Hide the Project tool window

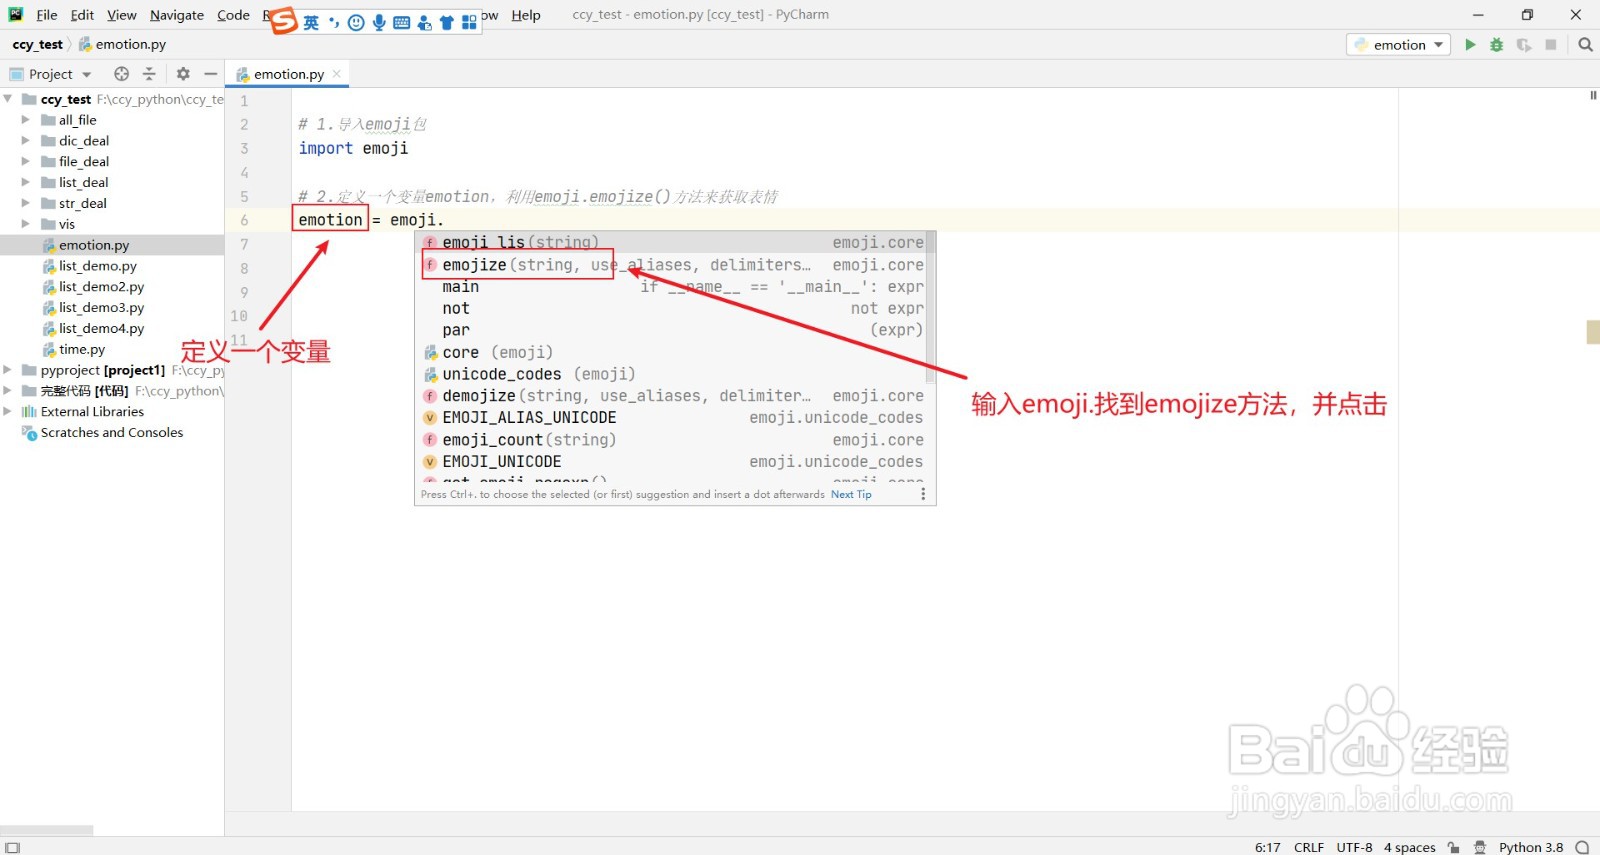point(210,74)
